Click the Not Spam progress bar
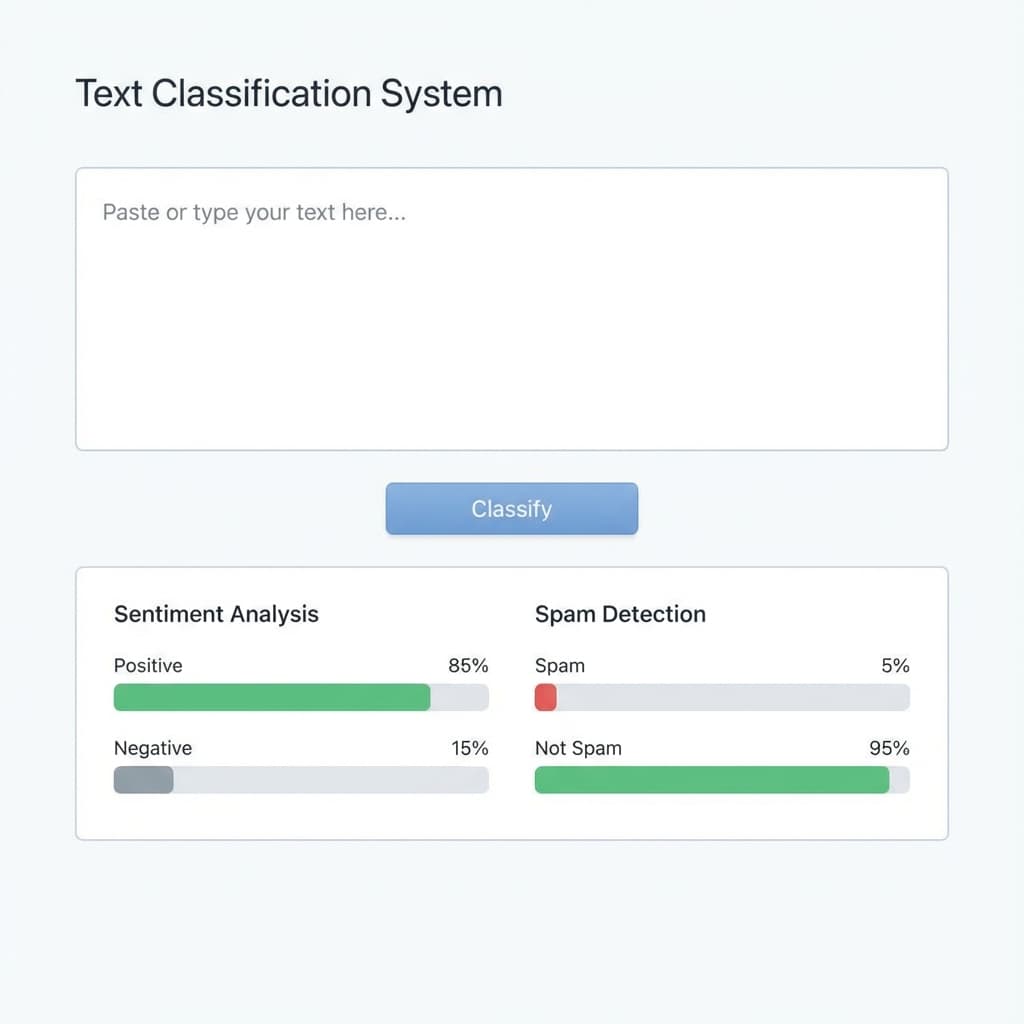The image size is (1024, 1024). [722, 780]
